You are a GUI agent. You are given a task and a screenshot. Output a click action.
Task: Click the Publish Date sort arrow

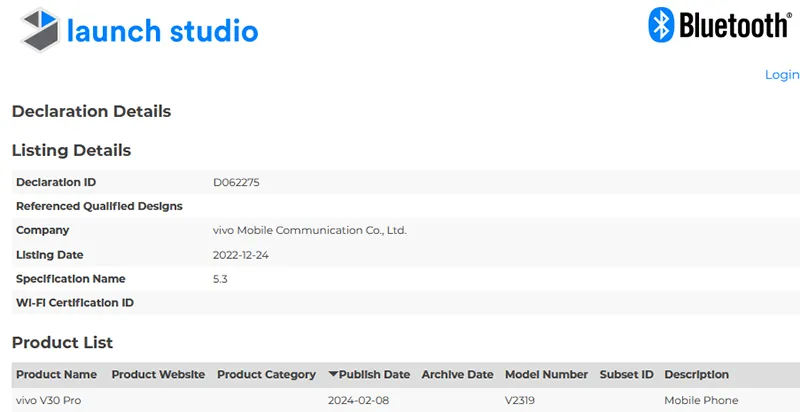tap(333, 374)
